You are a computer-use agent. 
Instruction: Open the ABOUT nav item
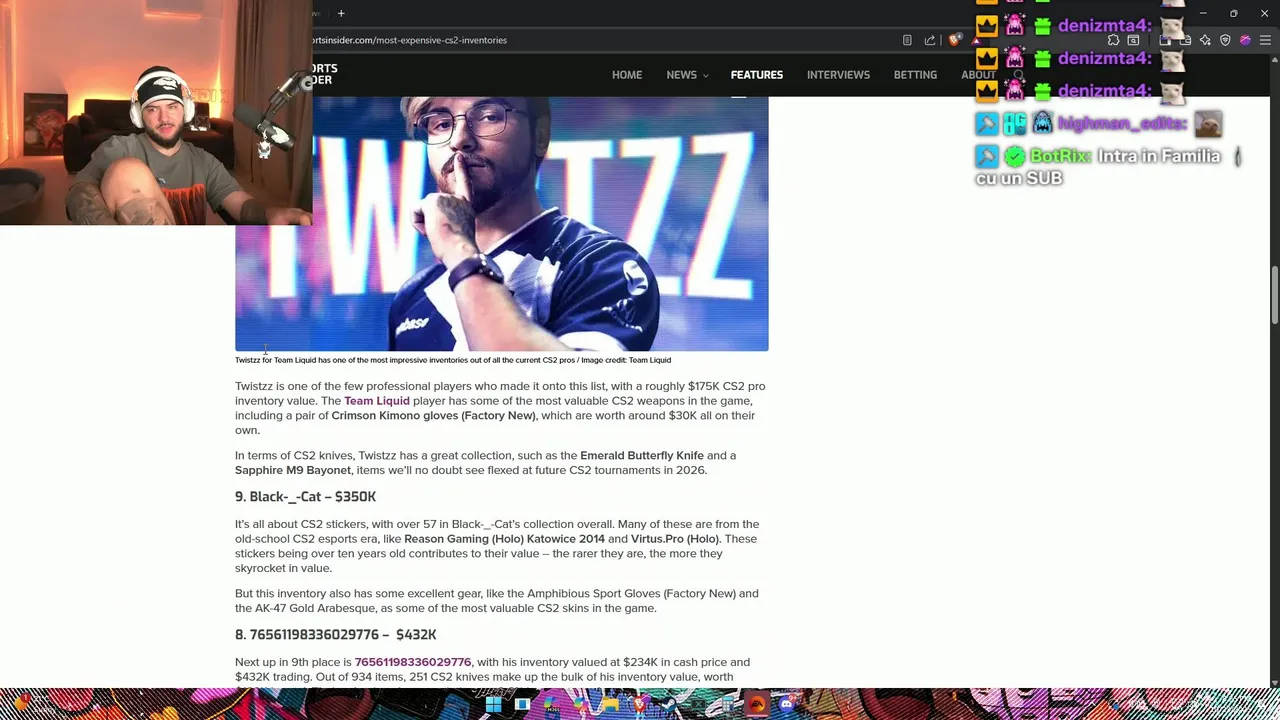click(978, 75)
